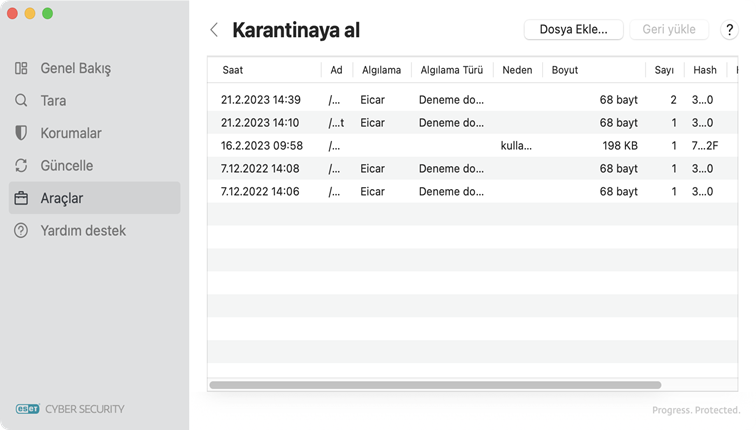Open help with the question mark button

729,30
